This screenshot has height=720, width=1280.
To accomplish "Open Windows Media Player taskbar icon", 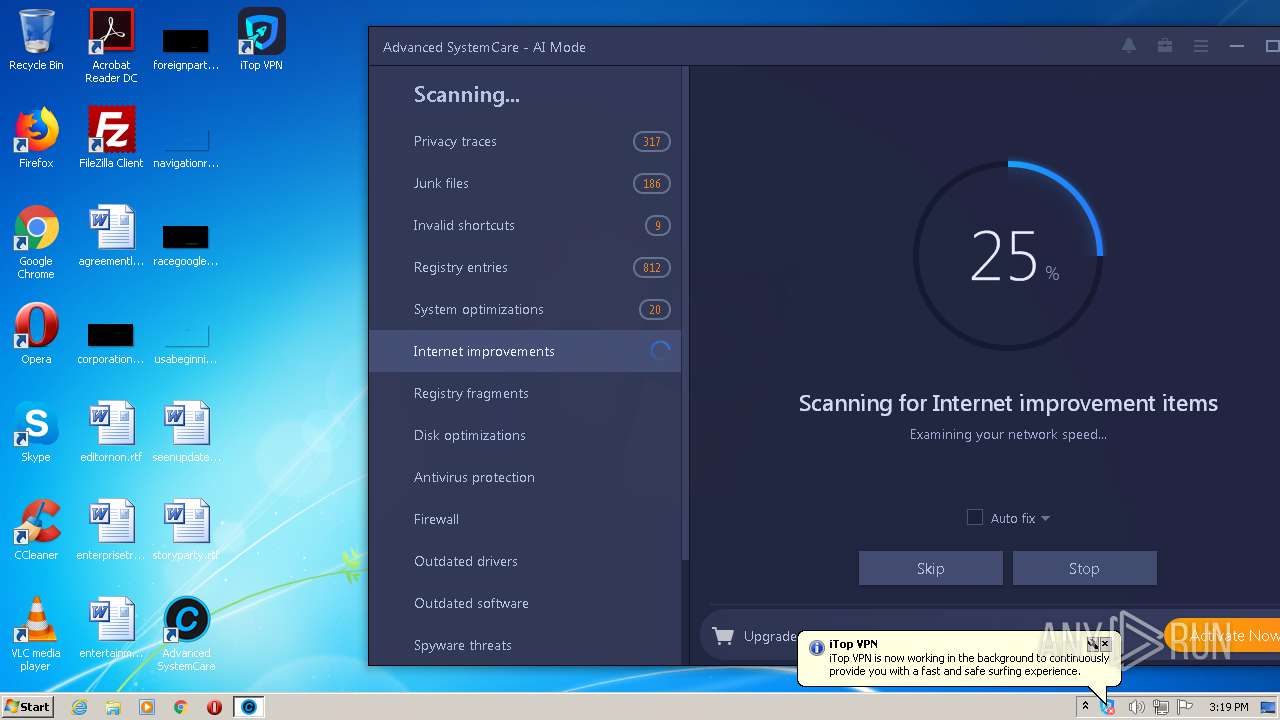I will (x=147, y=707).
